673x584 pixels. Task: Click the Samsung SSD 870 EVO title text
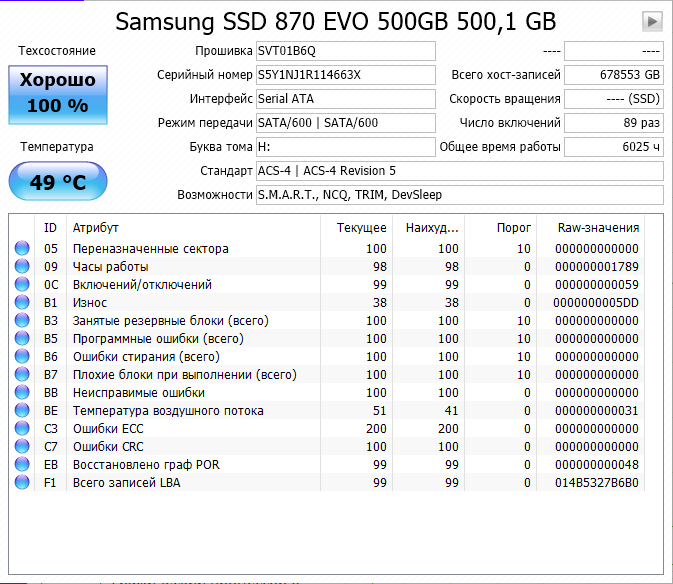click(x=335, y=21)
